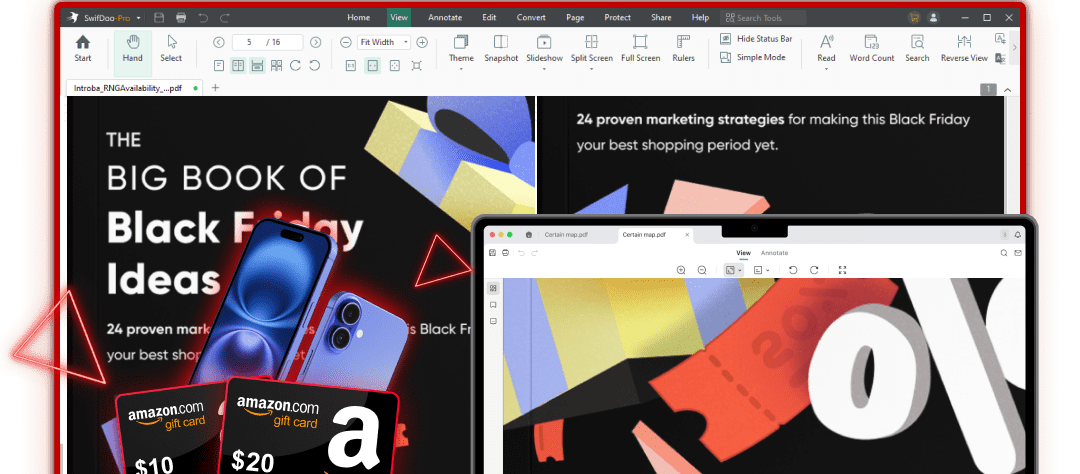Screen dimensions: 1080x474
Task: Click Reverse View
Action: [x=964, y=48]
